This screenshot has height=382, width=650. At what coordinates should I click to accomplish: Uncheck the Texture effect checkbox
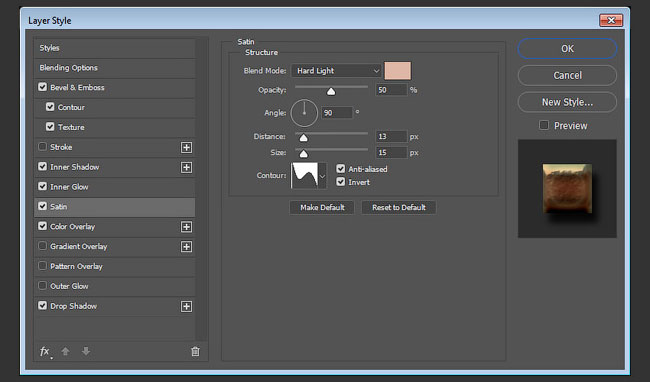pos(50,127)
